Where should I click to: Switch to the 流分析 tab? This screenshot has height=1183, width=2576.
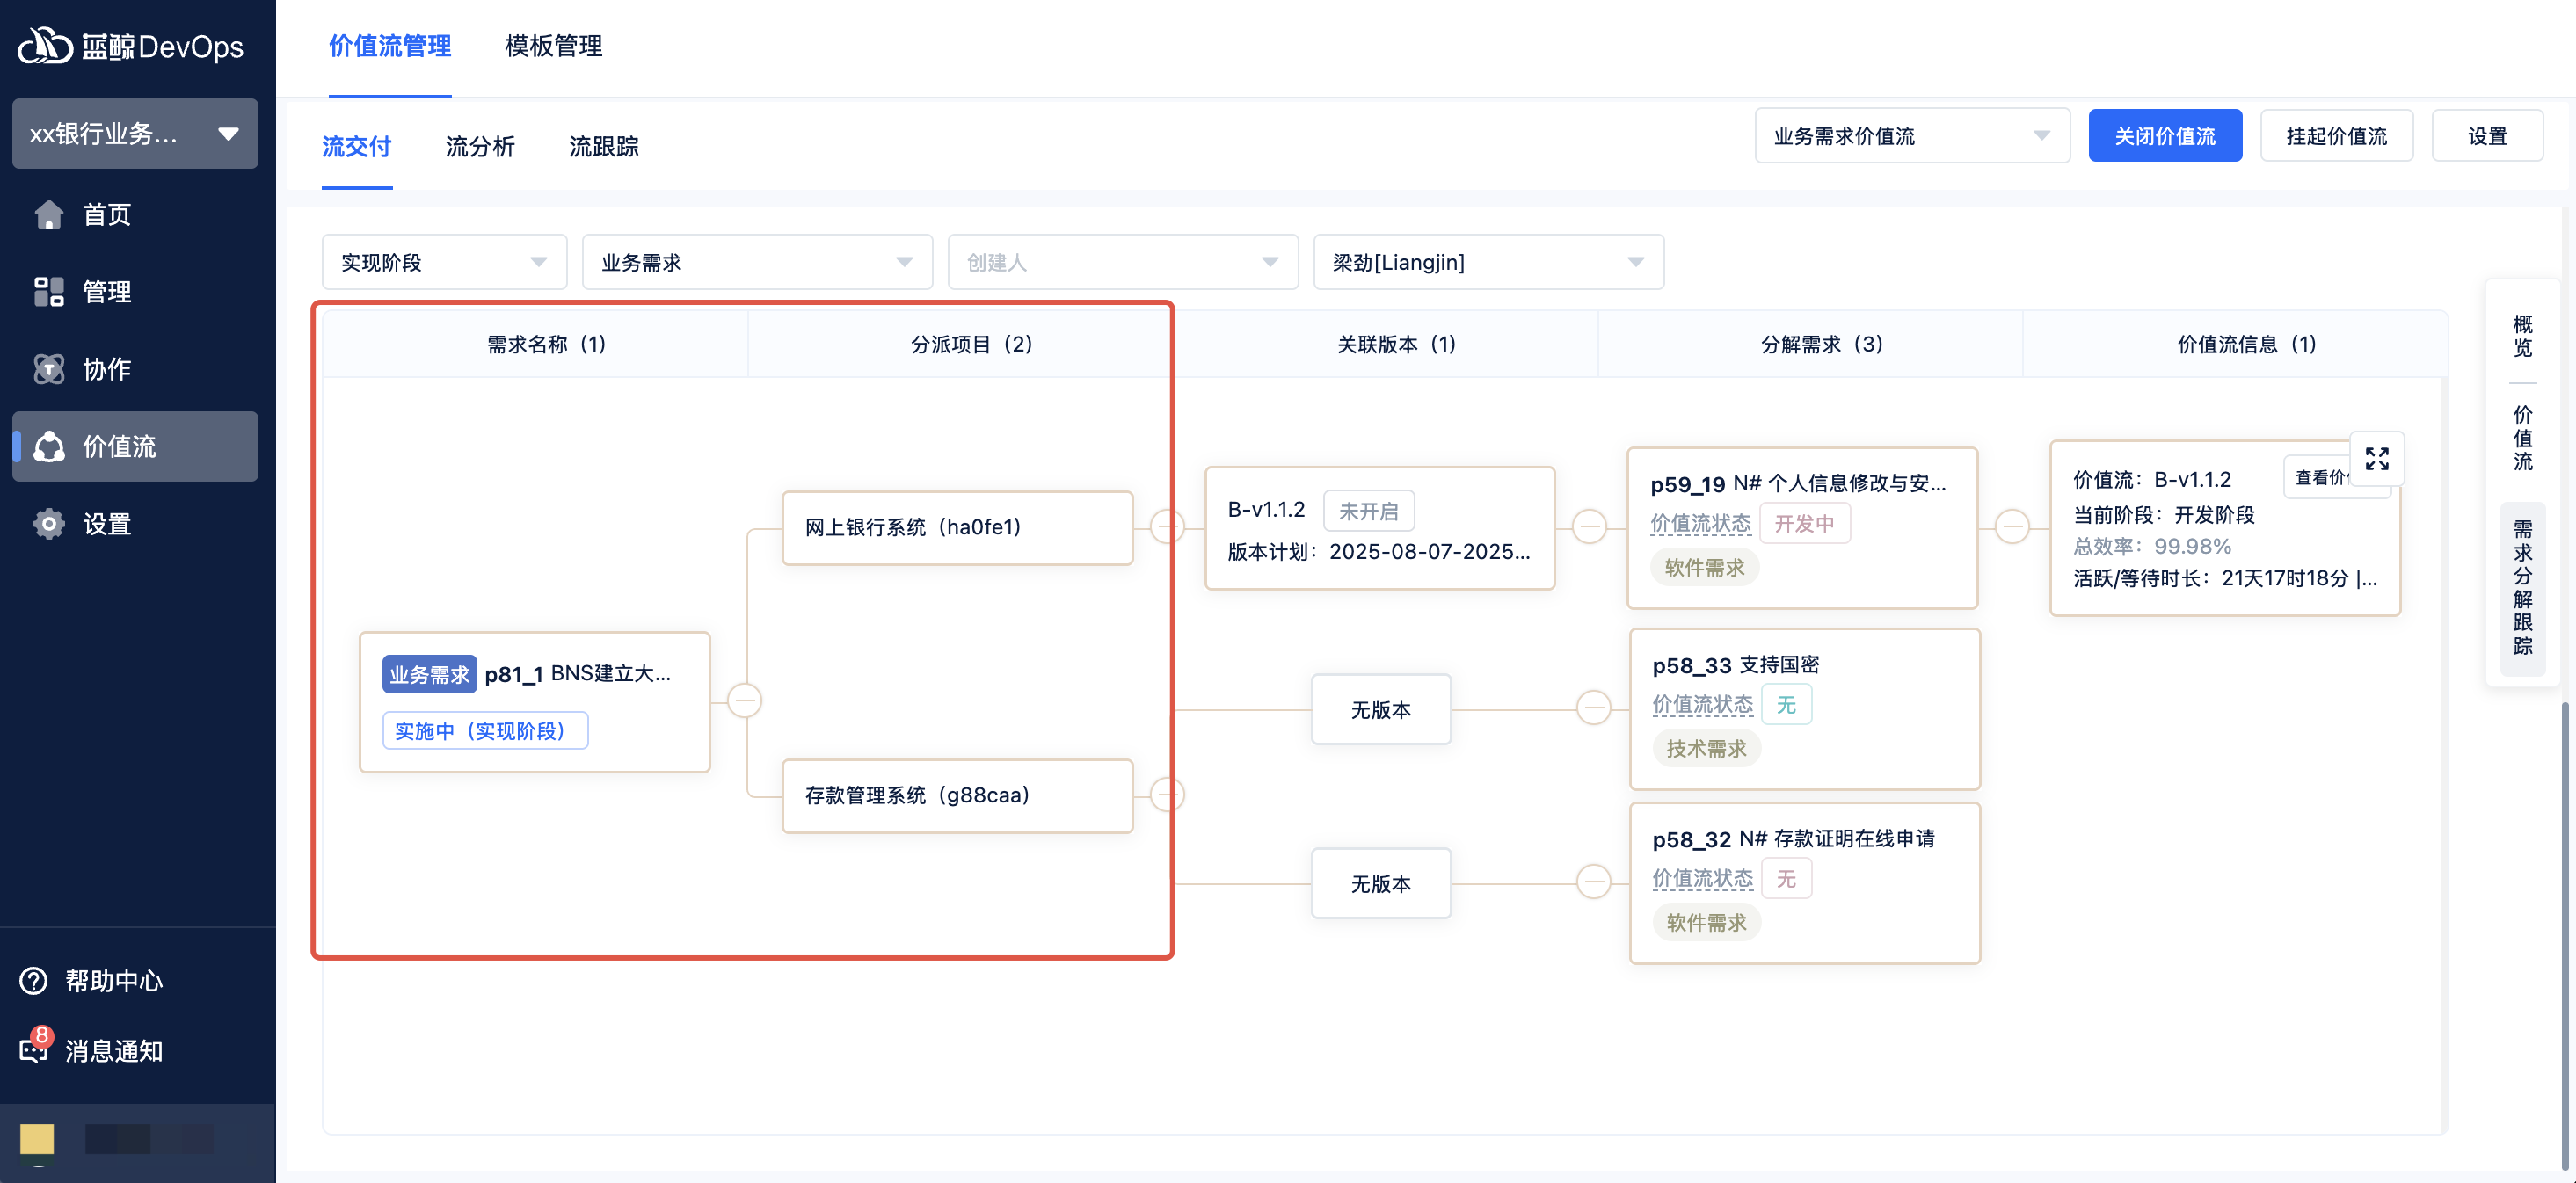[480, 147]
